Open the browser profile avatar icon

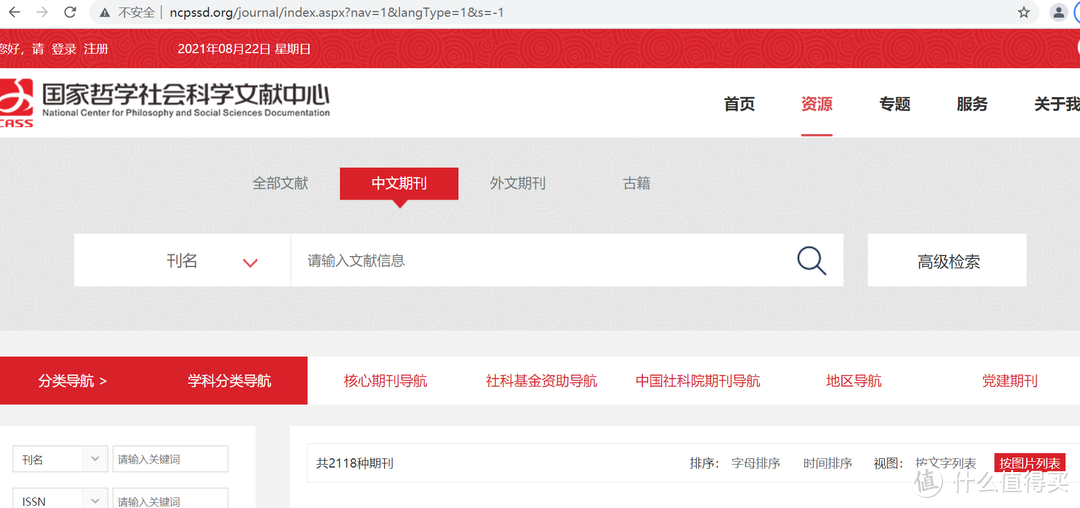tap(1058, 12)
